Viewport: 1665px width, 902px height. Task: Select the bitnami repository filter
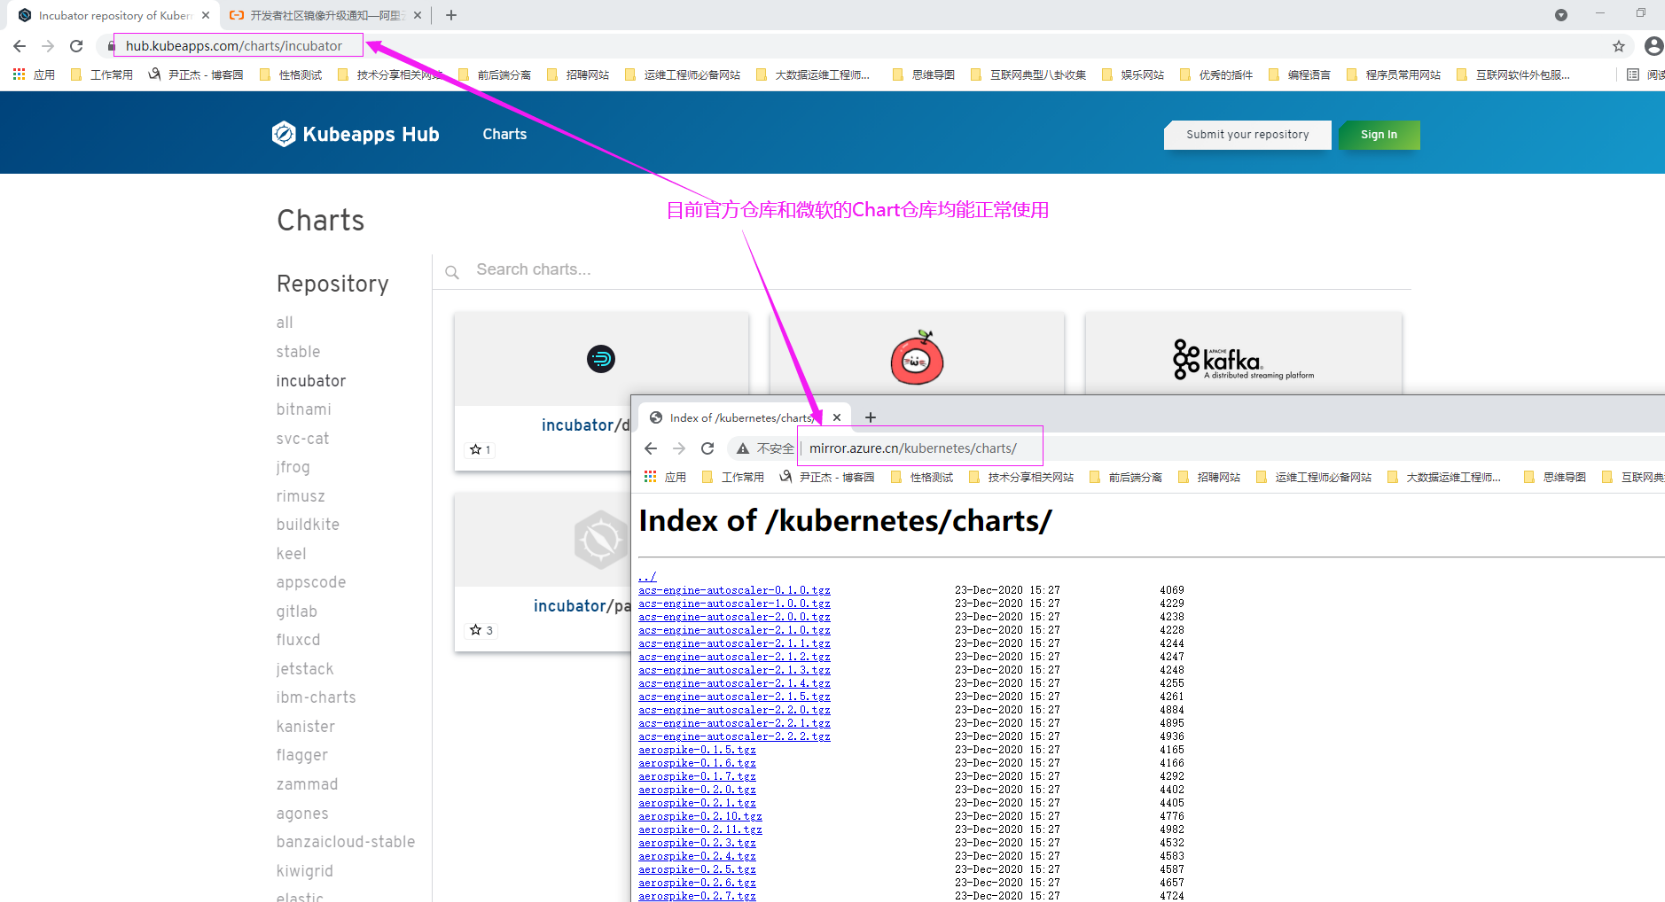point(303,410)
